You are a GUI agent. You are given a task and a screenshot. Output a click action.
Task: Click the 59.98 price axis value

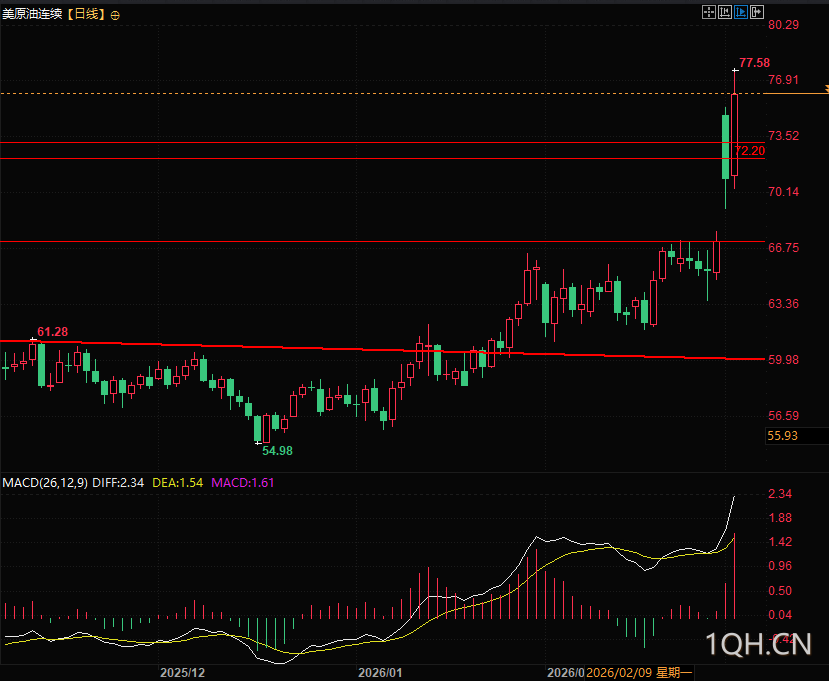click(x=784, y=360)
